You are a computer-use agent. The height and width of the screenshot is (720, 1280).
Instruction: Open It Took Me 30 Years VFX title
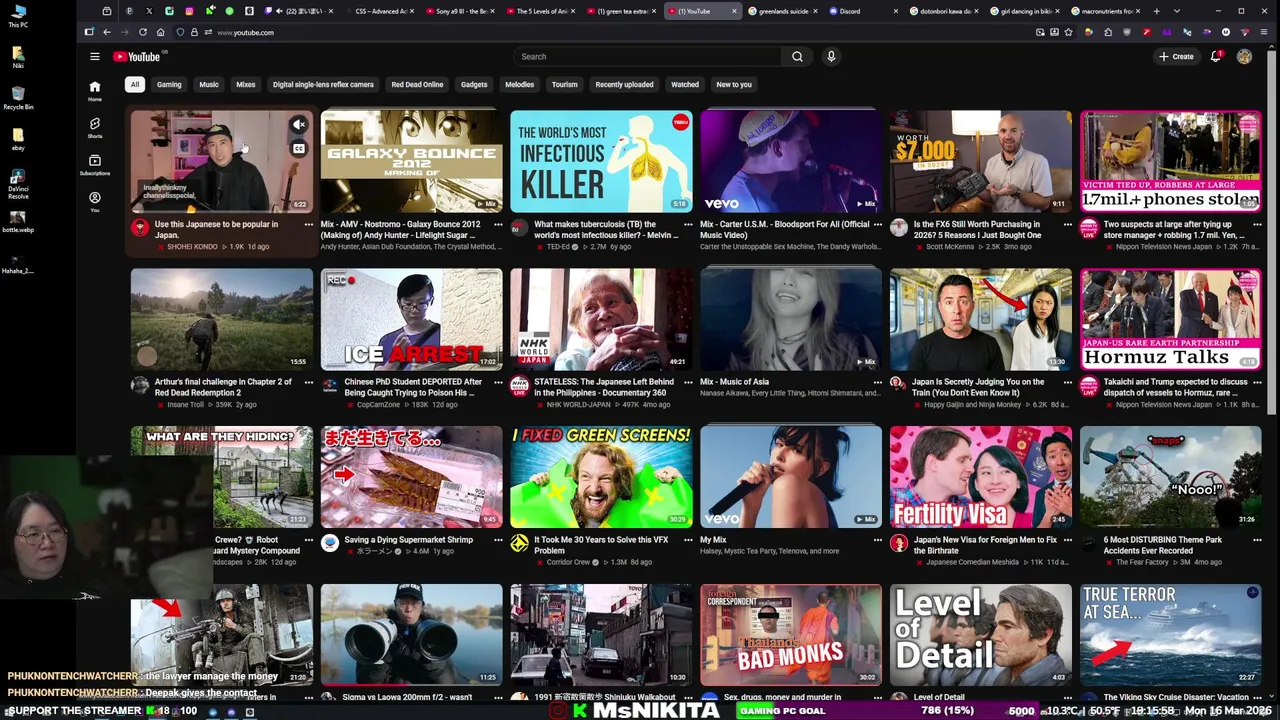601,545
